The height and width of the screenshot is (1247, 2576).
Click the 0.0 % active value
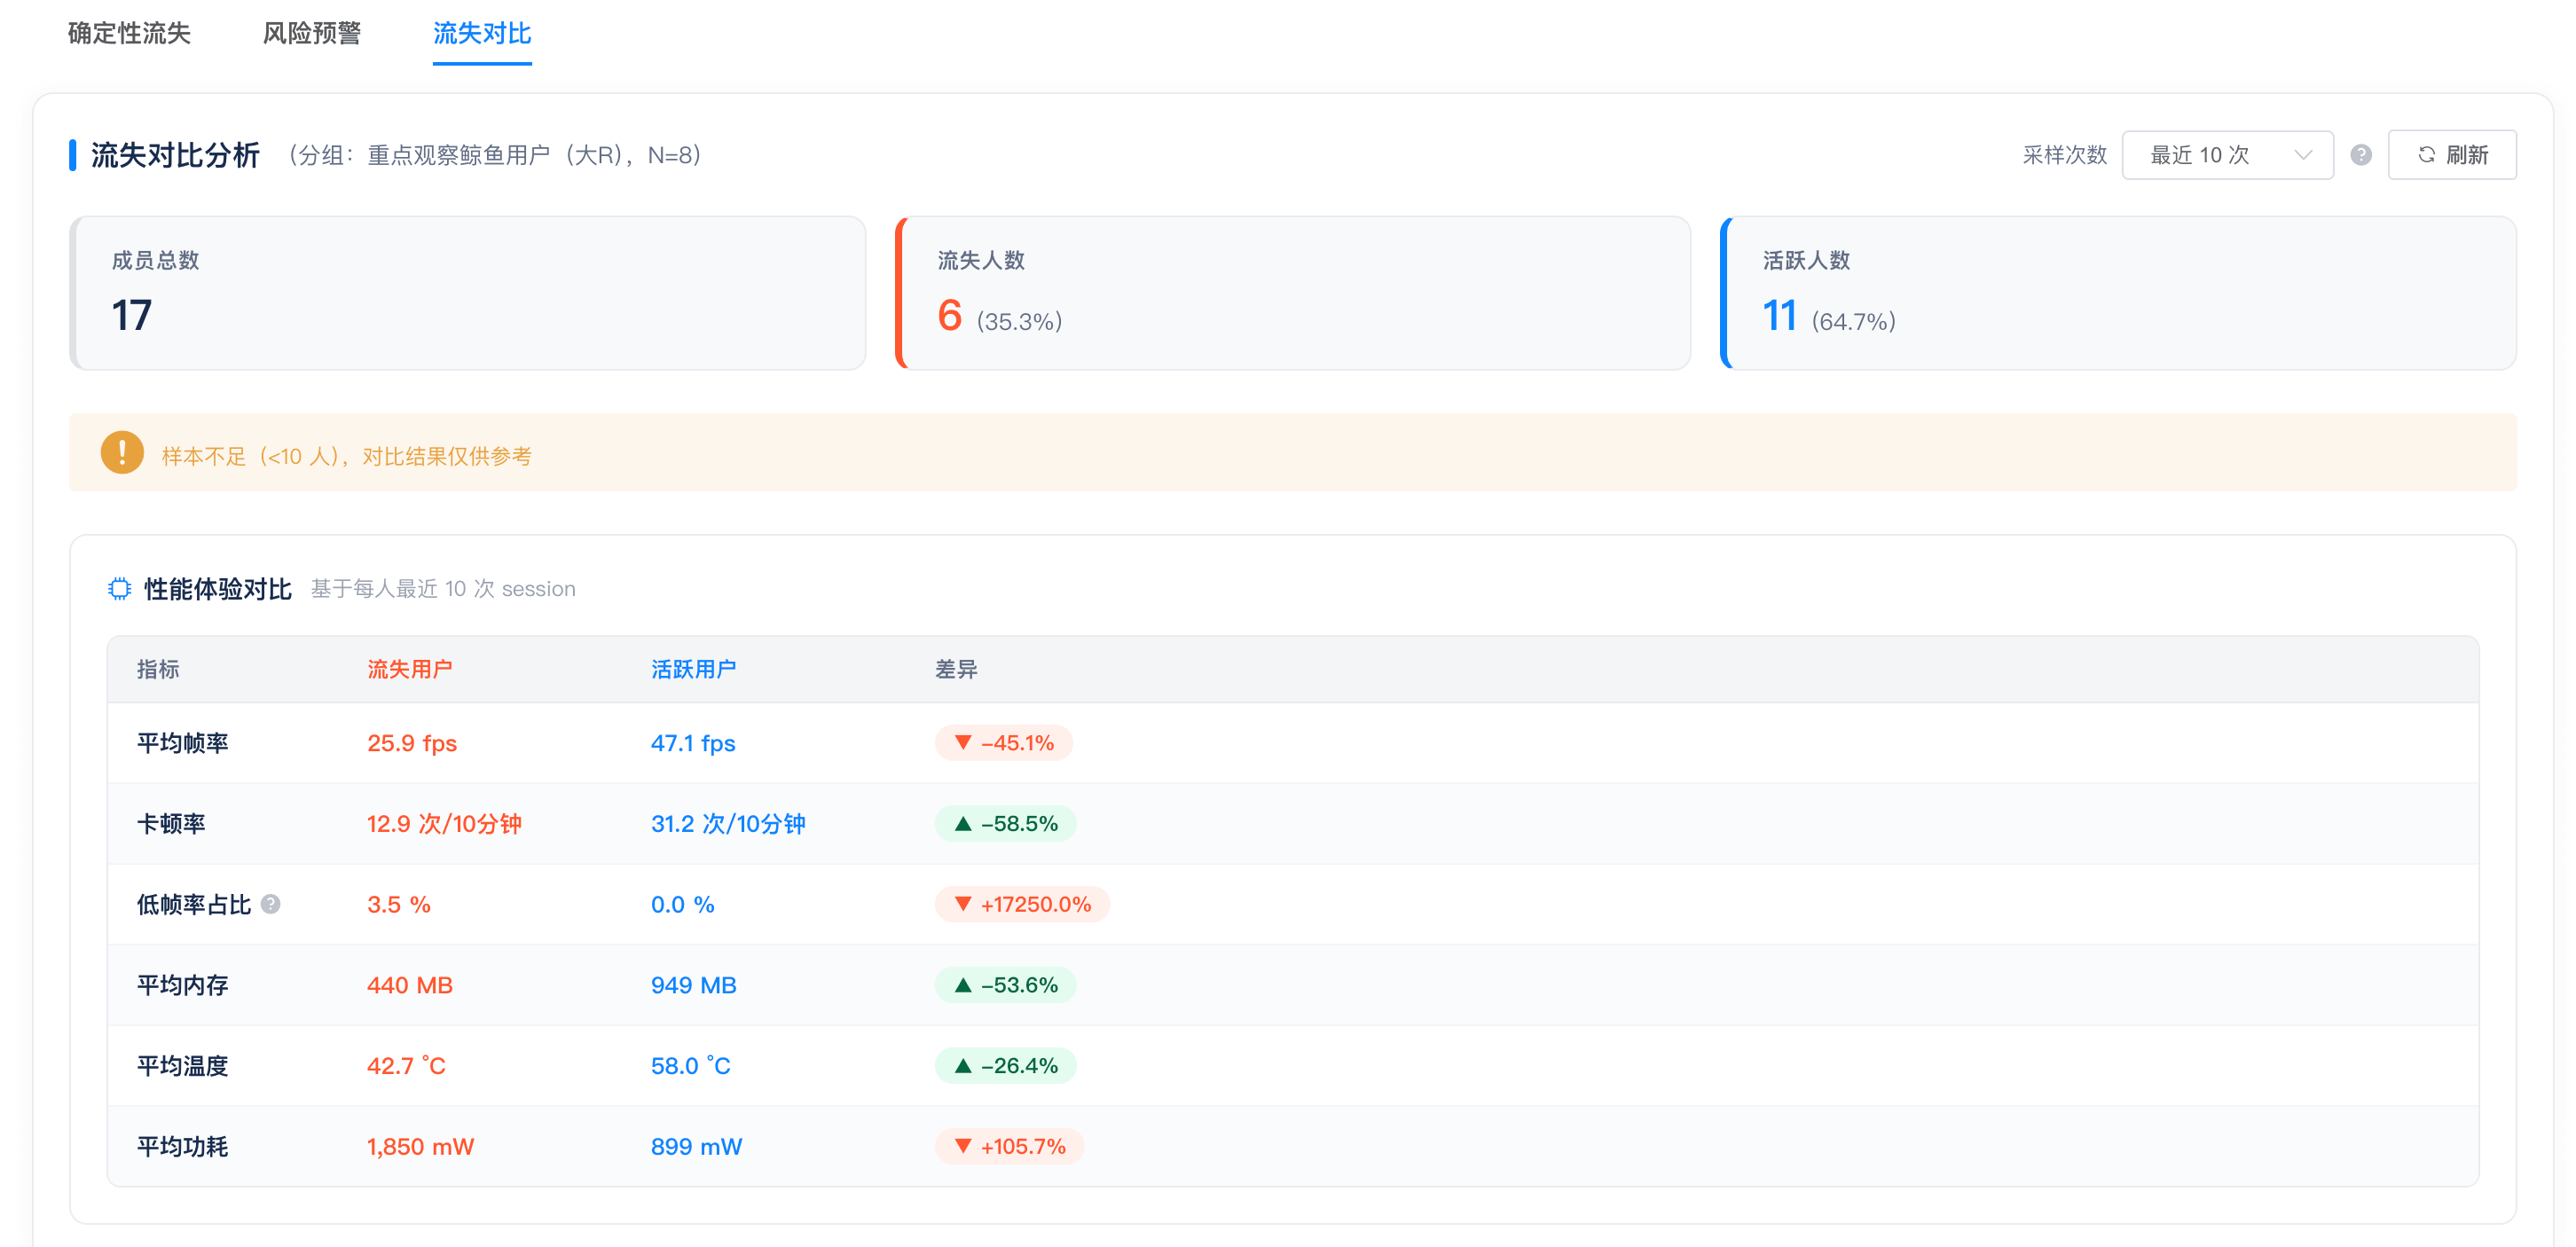pos(683,905)
